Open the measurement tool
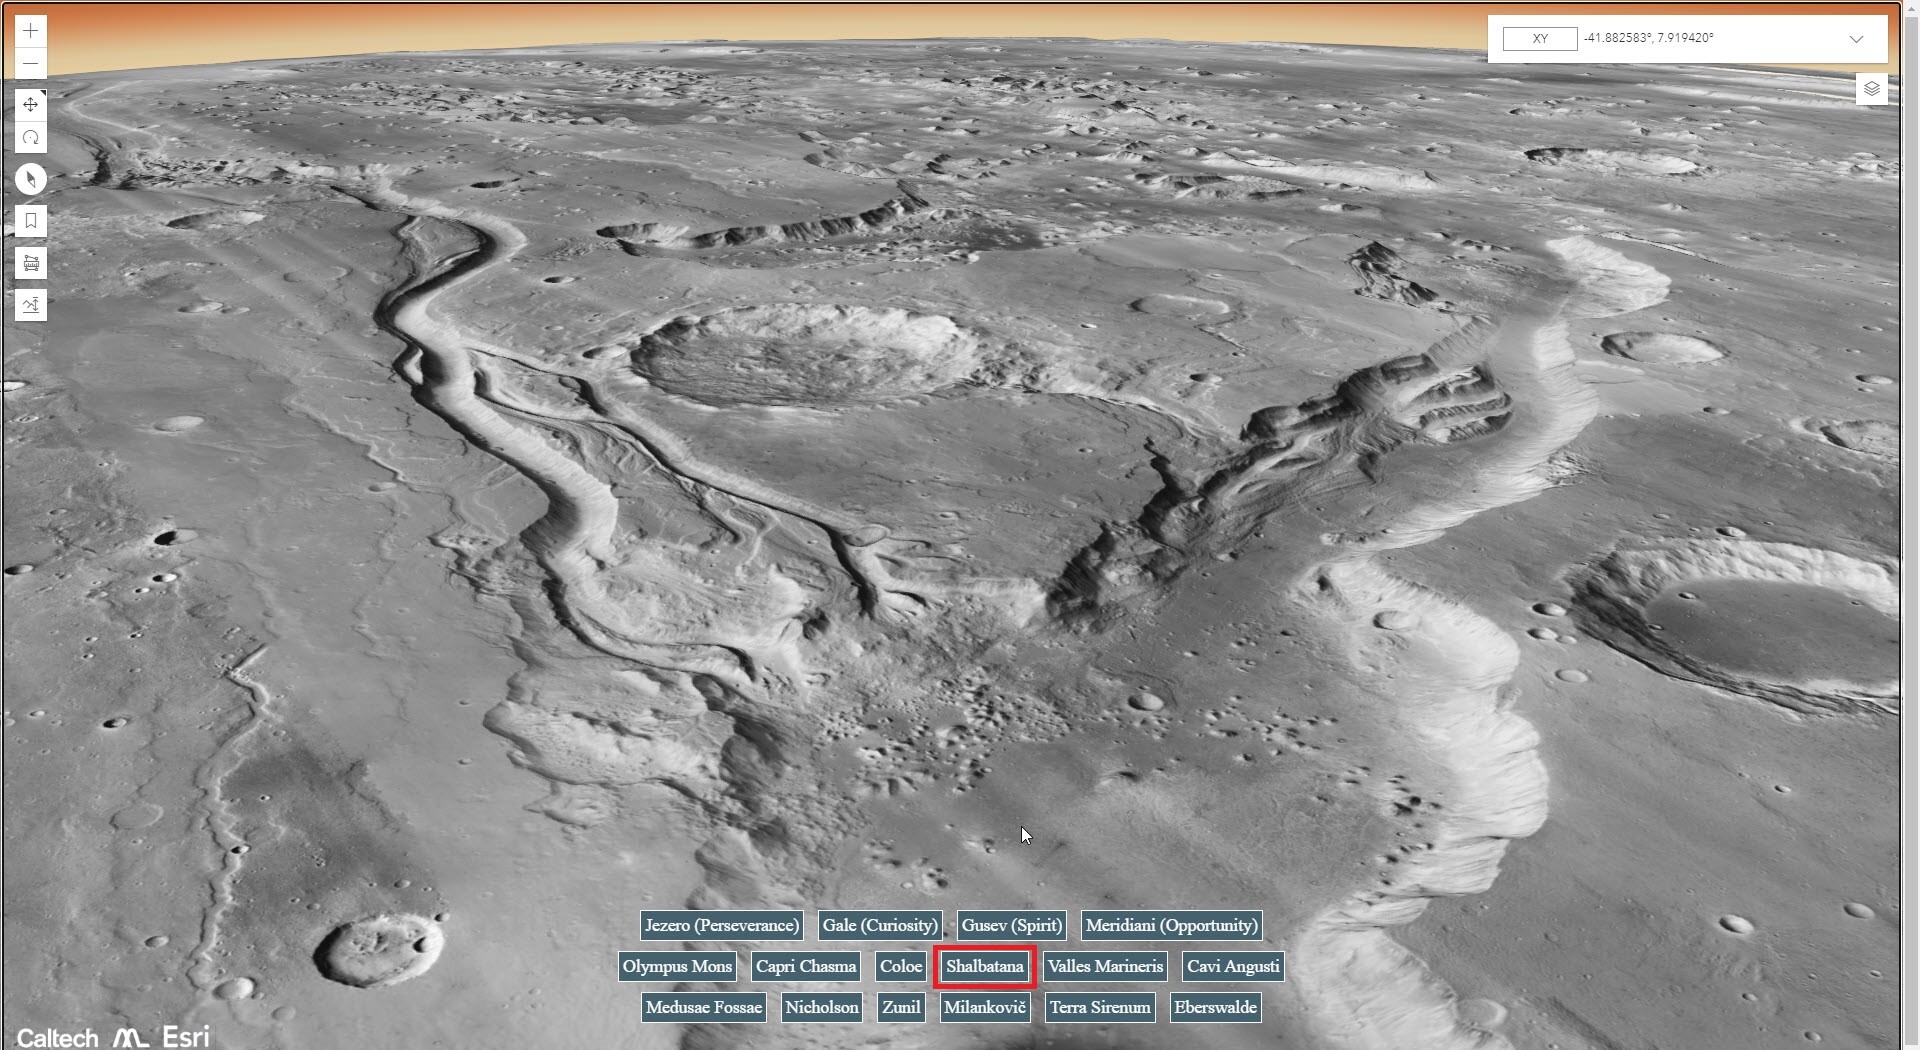The width and height of the screenshot is (1920, 1050). click(x=31, y=263)
